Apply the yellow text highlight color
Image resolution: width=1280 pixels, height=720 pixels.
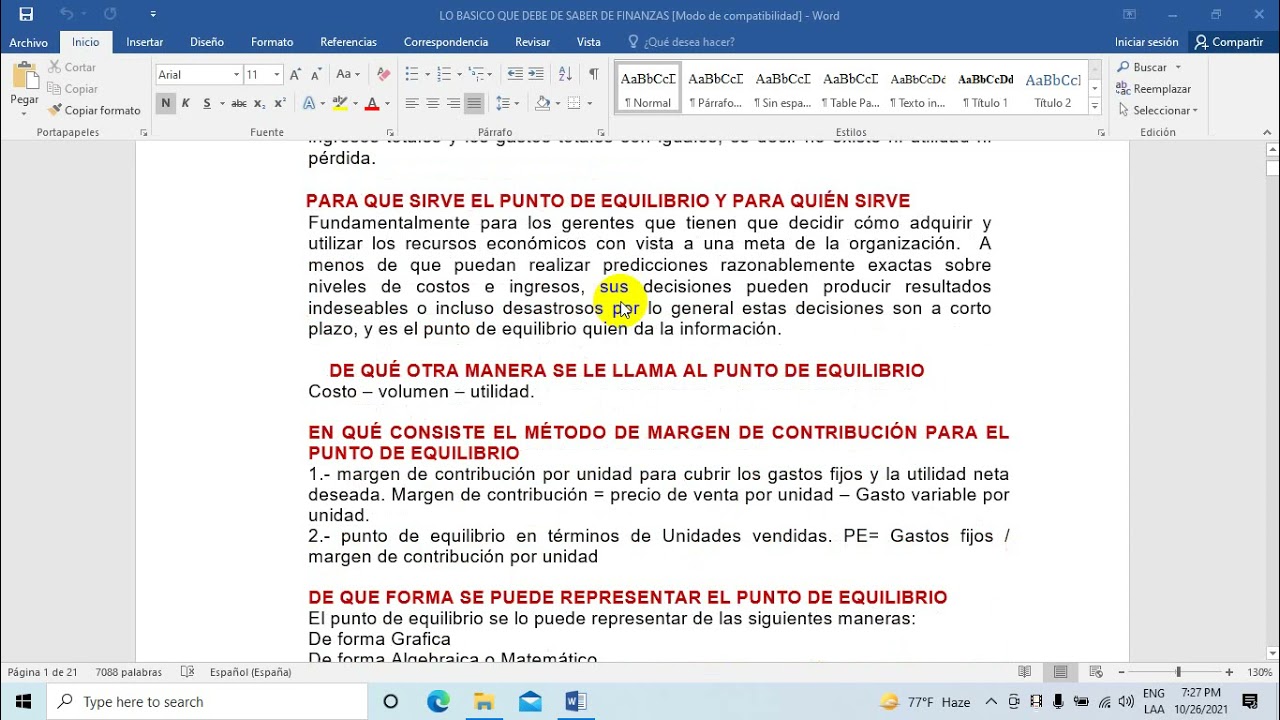click(x=340, y=103)
